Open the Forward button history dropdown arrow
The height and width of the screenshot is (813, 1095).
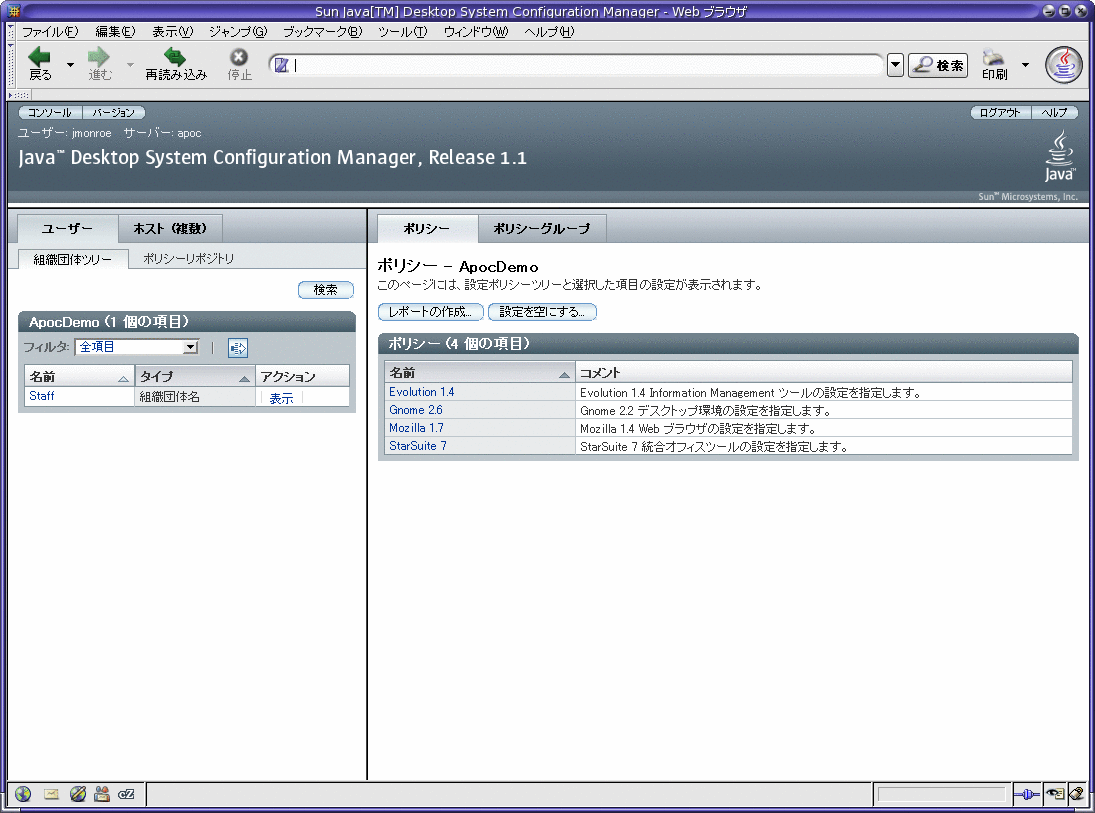130,65
